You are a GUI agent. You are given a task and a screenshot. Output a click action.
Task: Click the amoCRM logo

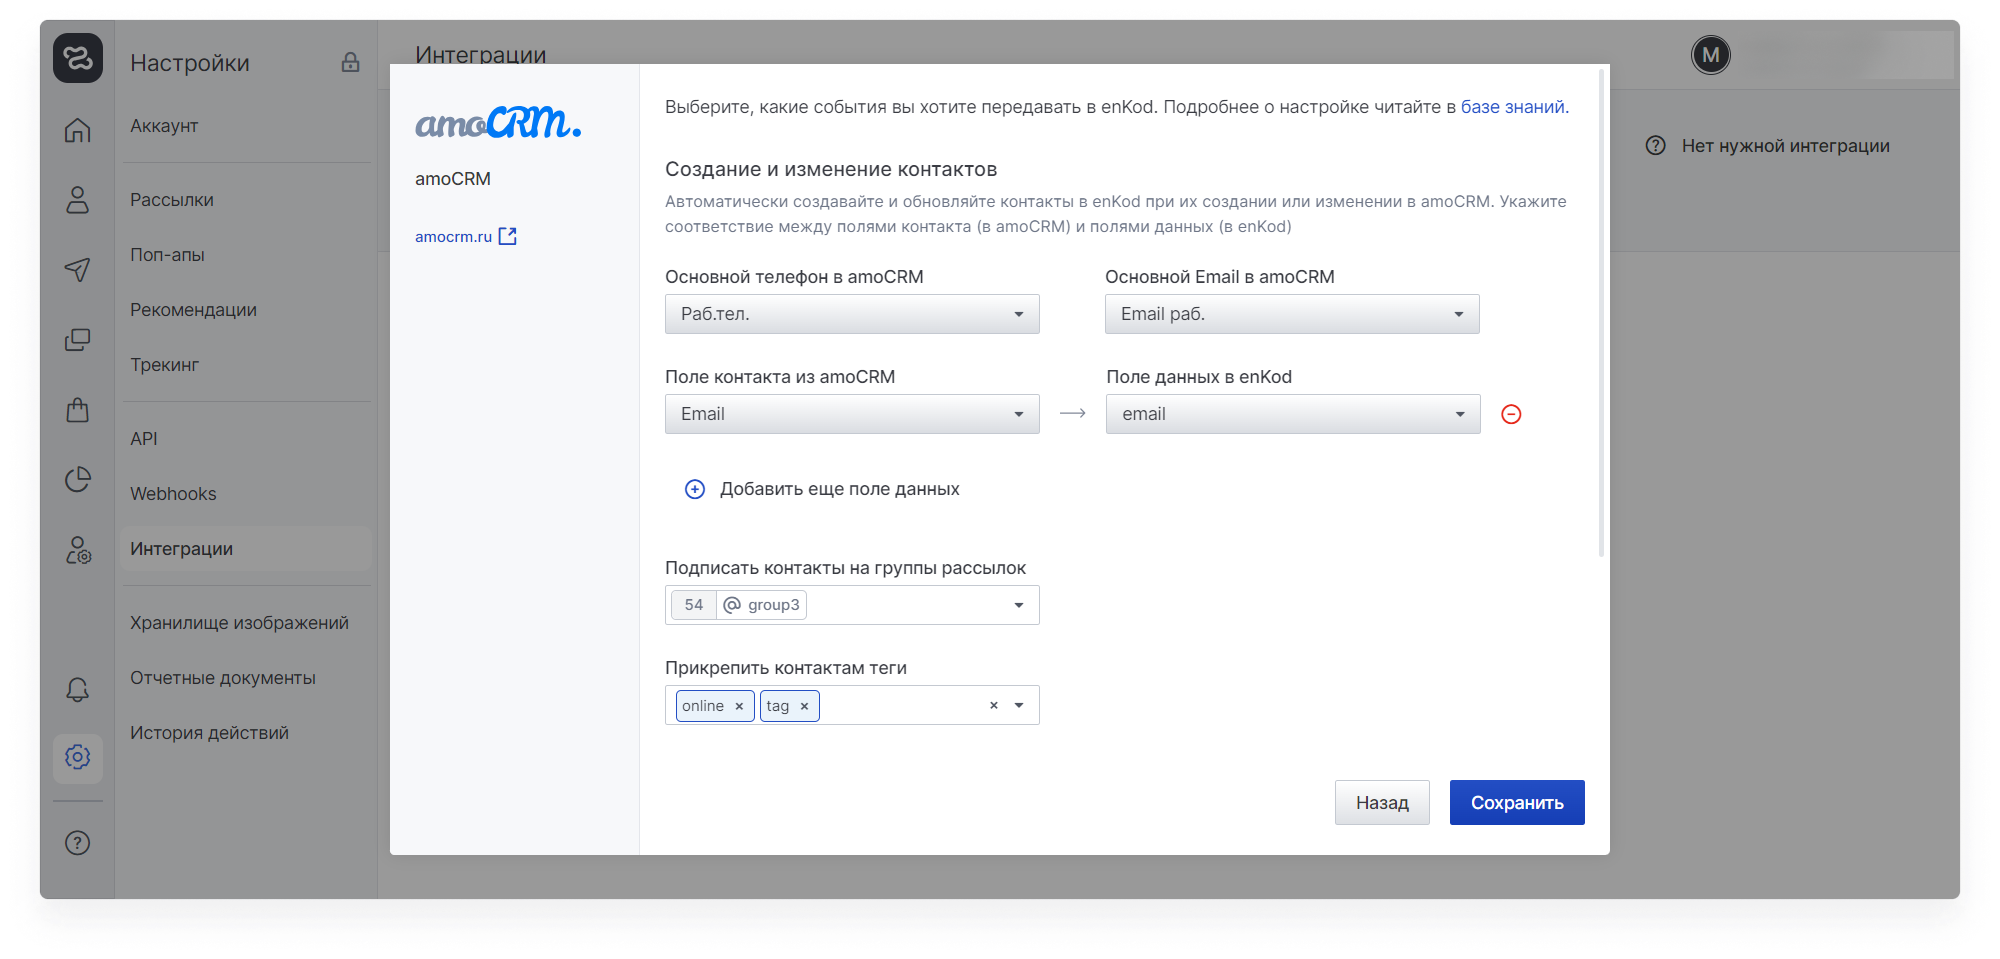click(498, 123)
